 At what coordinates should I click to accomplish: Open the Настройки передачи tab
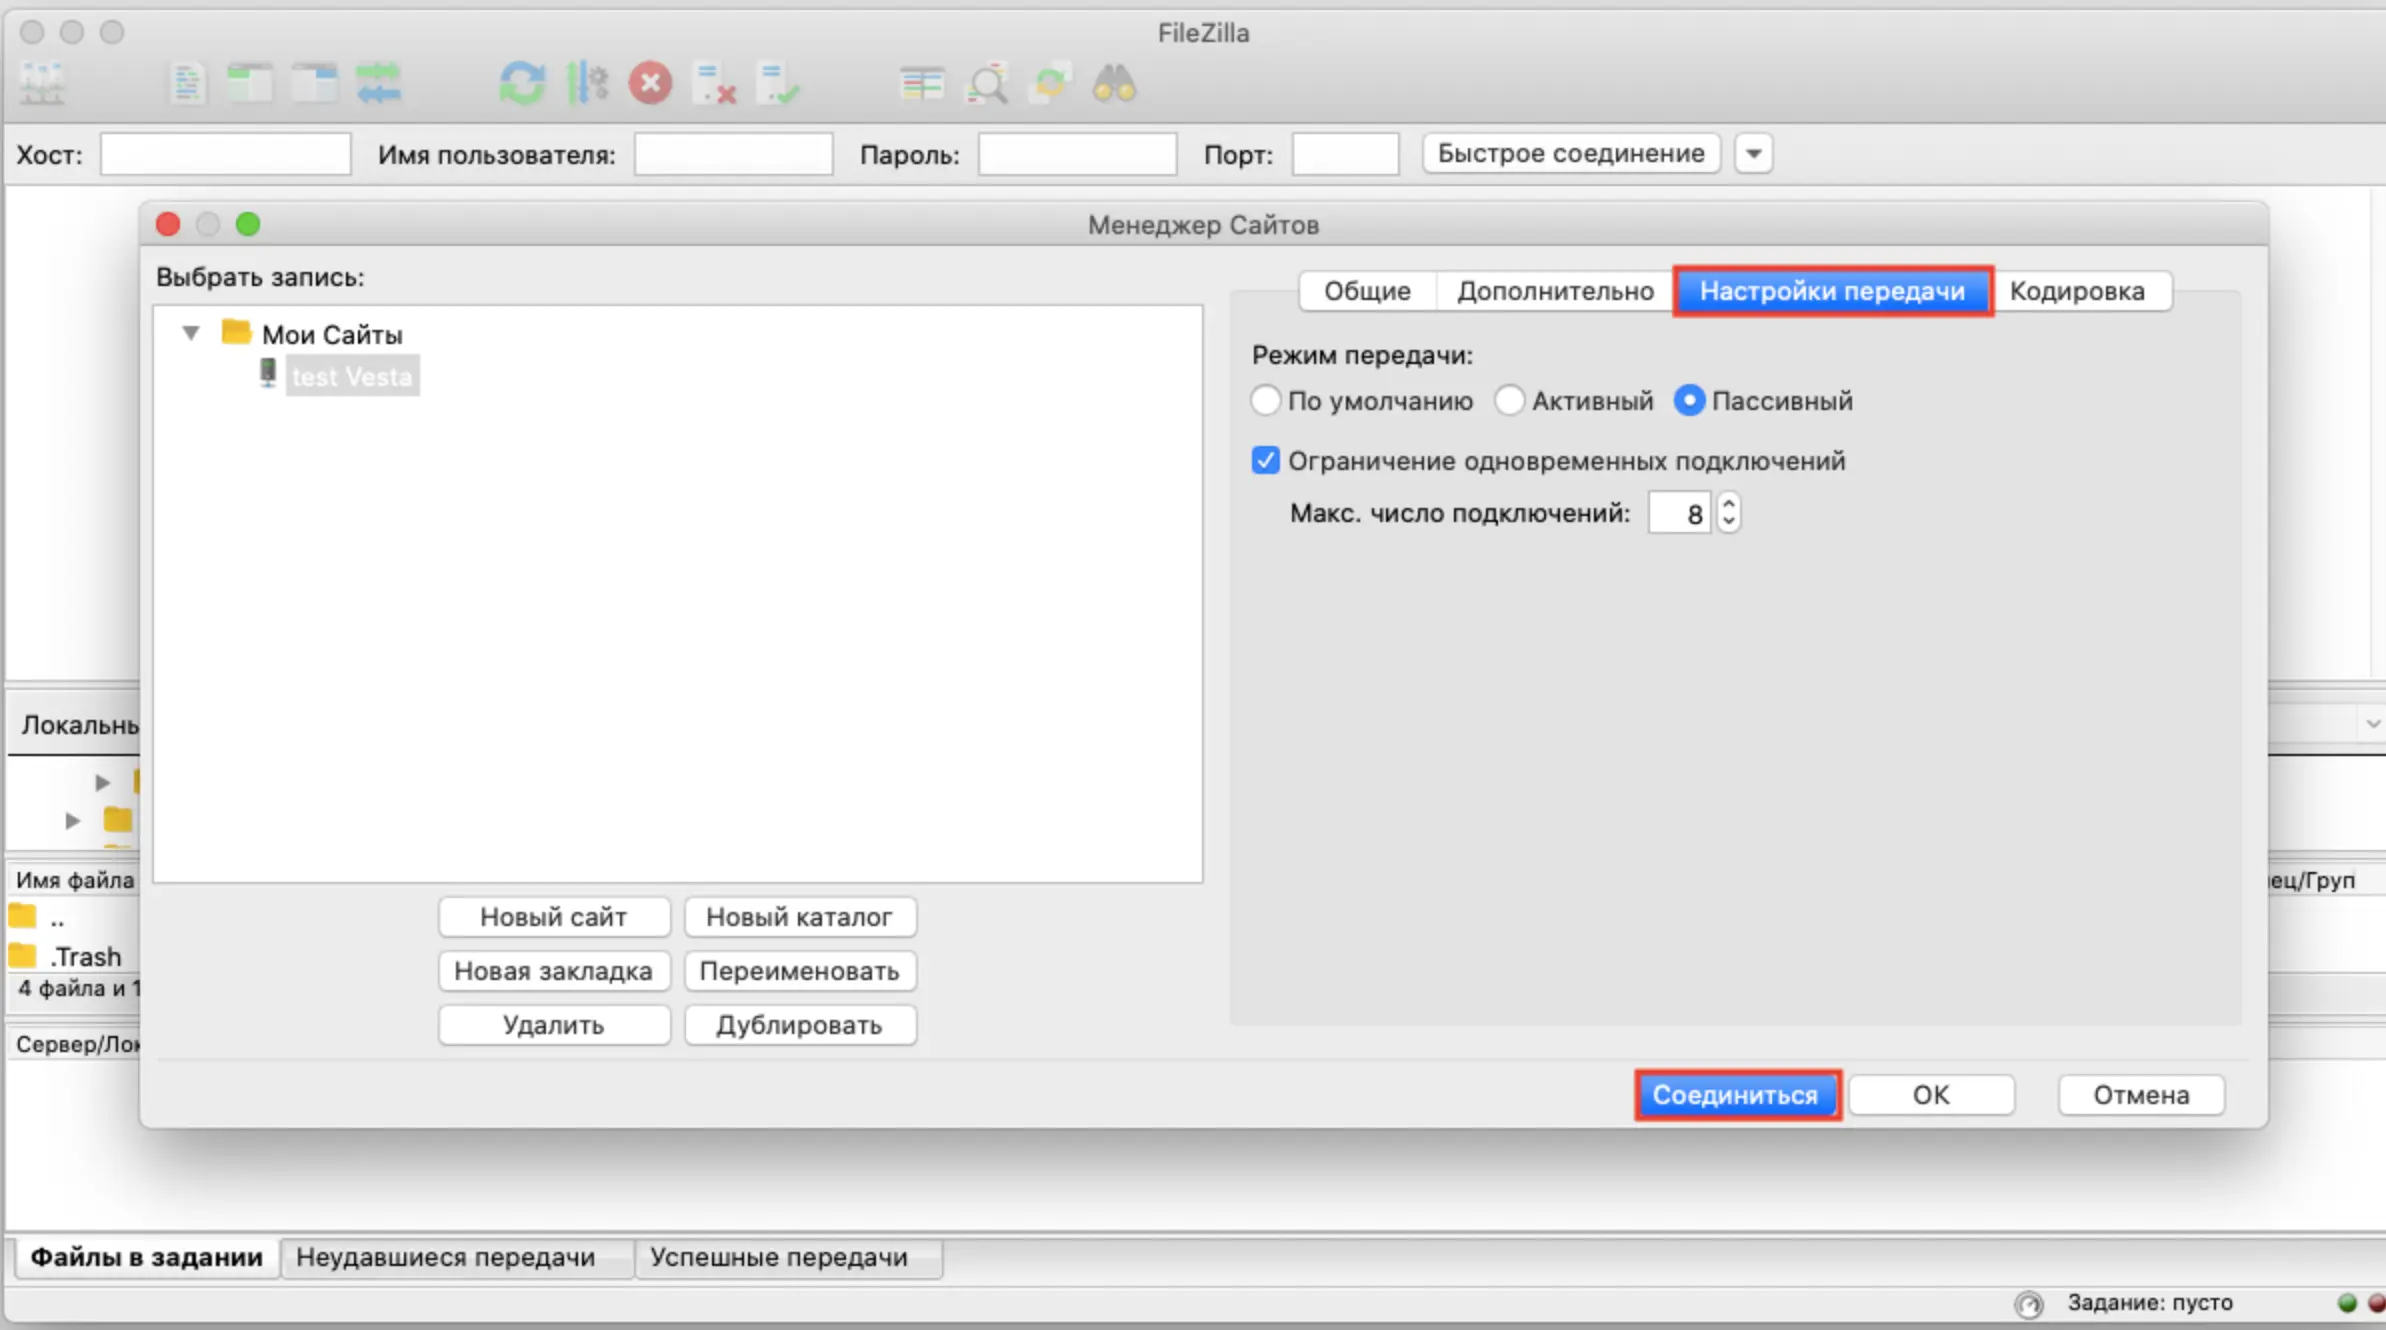click(x=1832, y=291)
